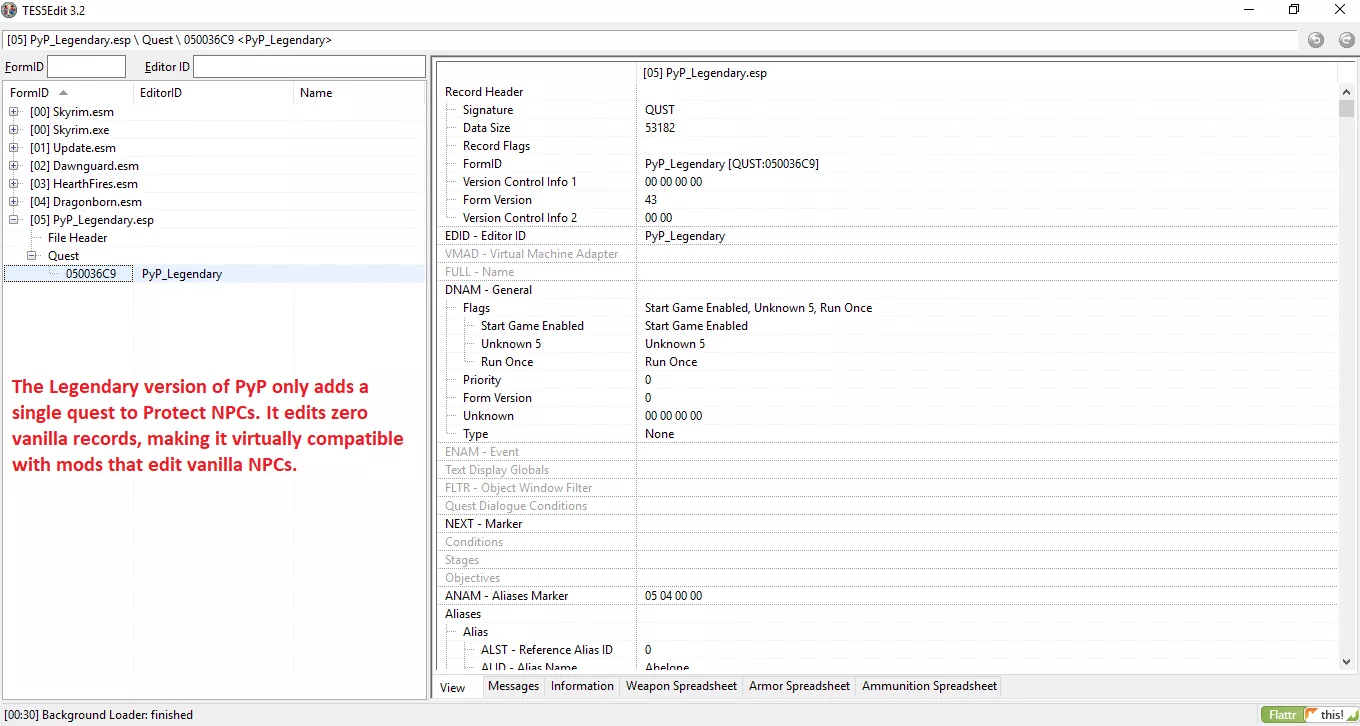
Task: Open the Weapon Spreadsheet tab
Action: point(681,686)
